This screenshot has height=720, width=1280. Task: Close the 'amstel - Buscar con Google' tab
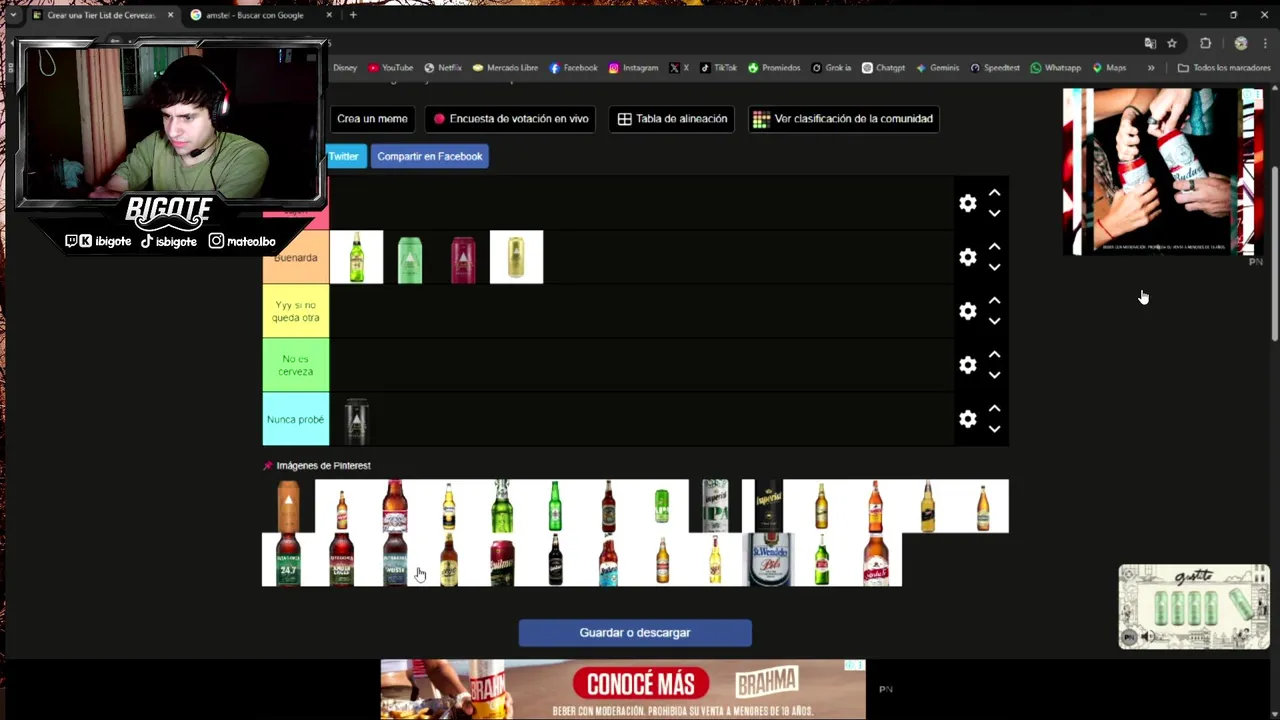click(x=329, y=15)
